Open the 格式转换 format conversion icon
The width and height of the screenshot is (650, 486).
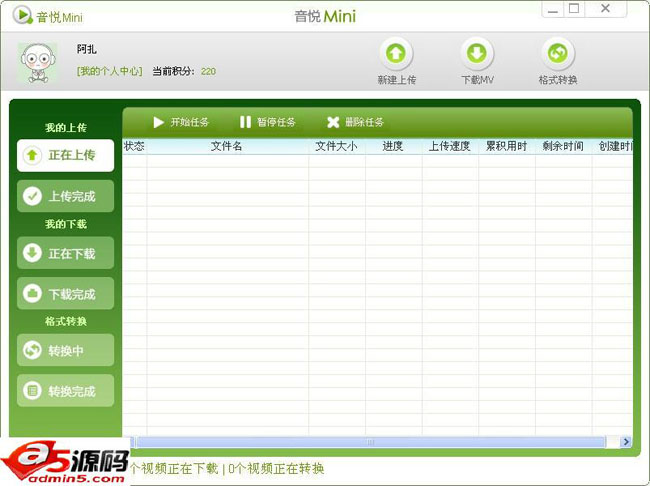click(x=557, y=54)
